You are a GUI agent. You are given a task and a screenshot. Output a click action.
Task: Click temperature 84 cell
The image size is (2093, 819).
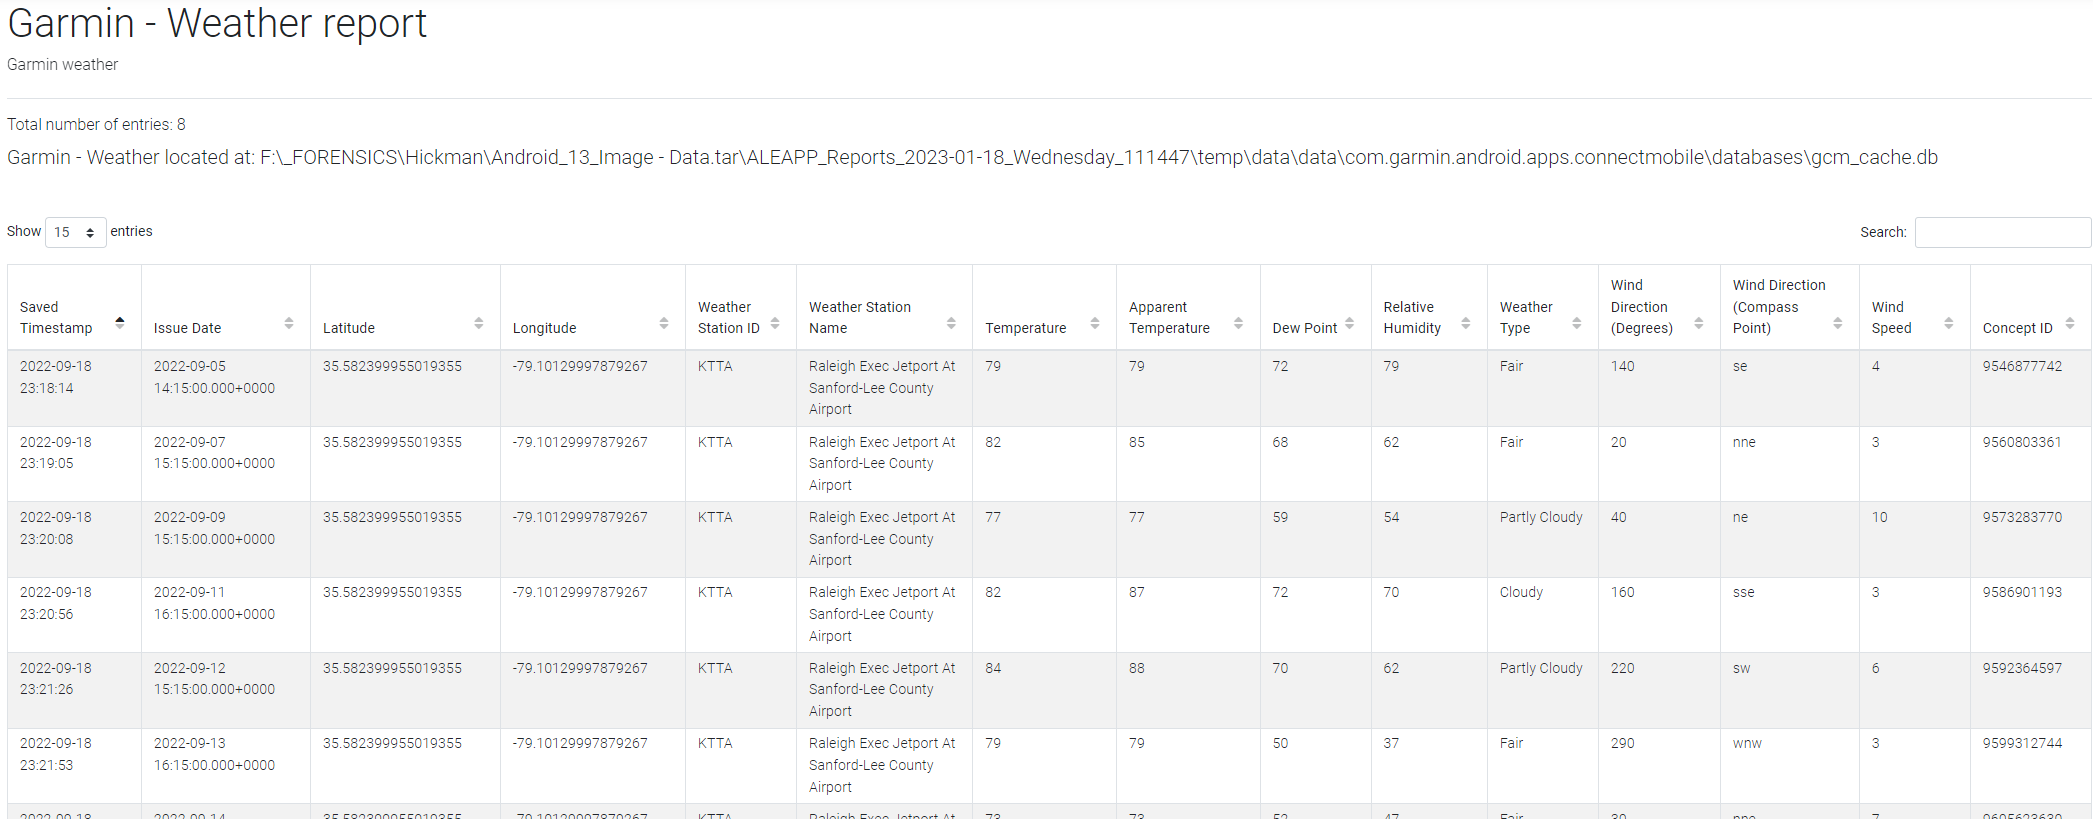(x=1044, y=690)
